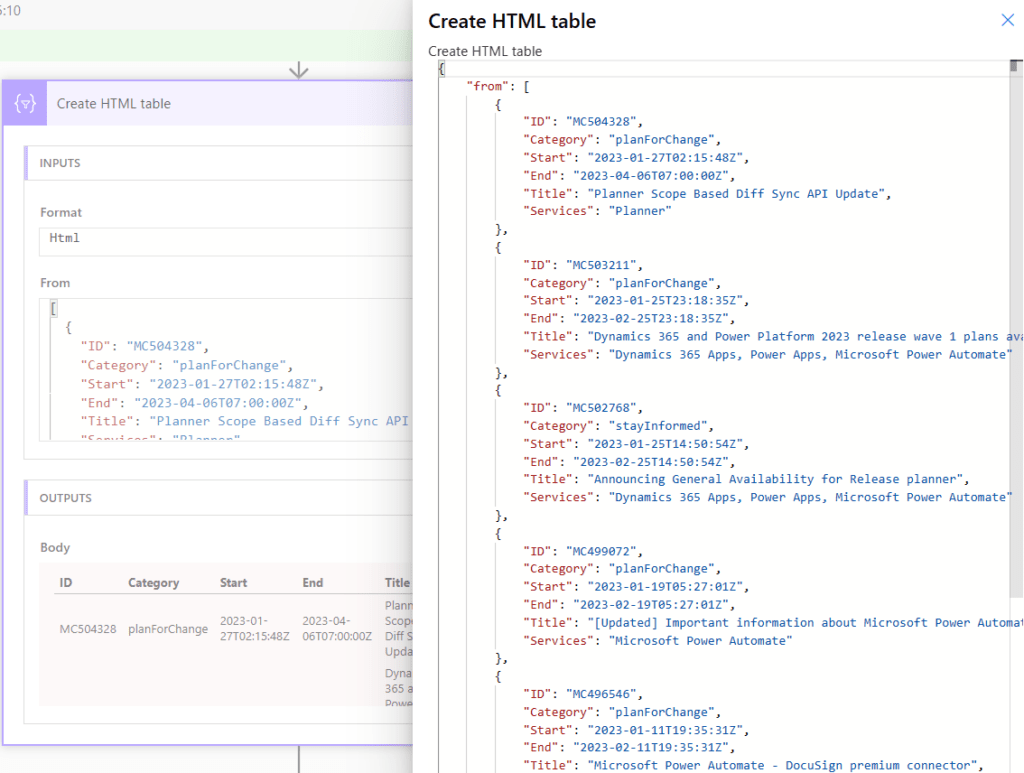Click the insert-step arrow above the action card
The height and width of the screenshot is (773, 1024).
(298, 70)
